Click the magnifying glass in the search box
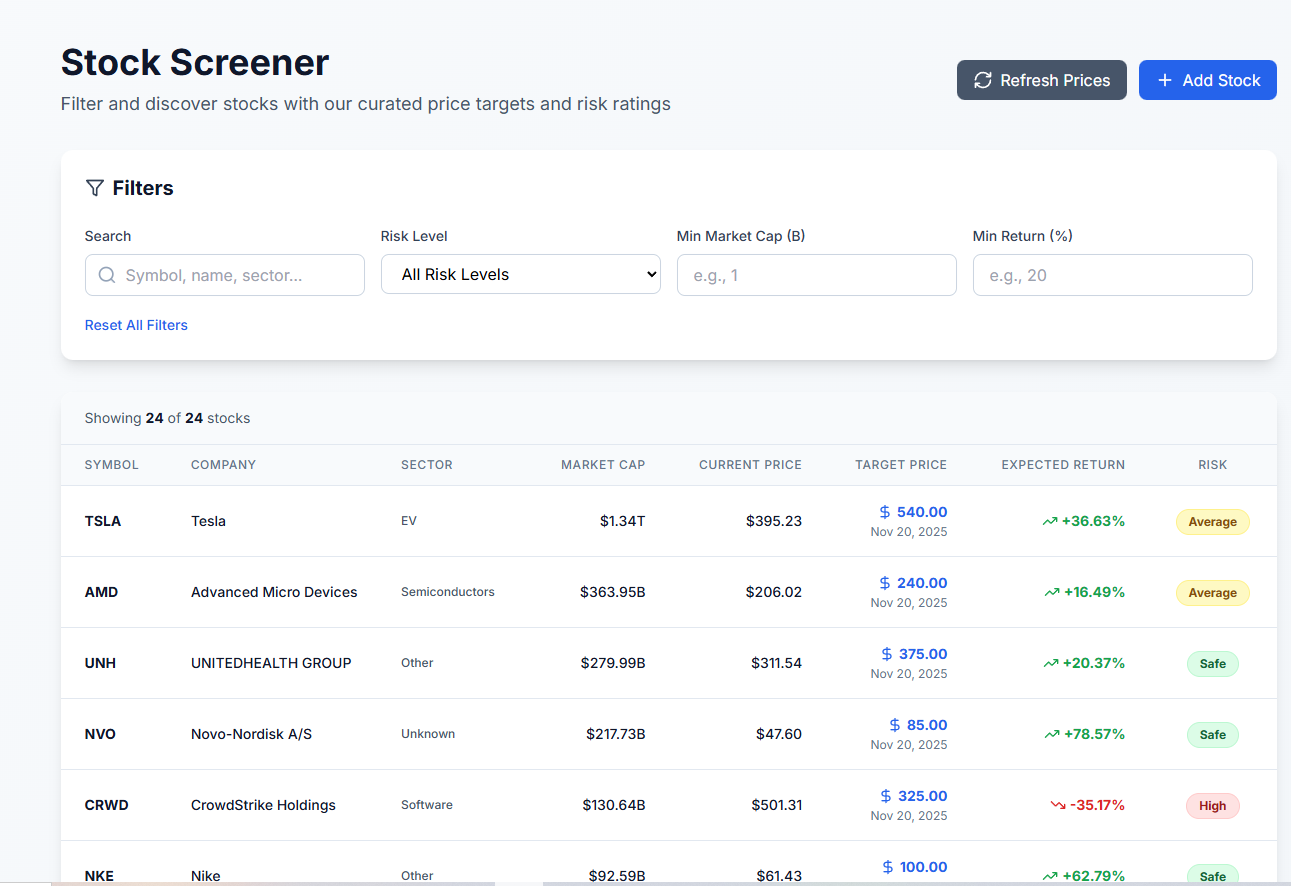The image size is (1291, 886). tap(107, 274)
